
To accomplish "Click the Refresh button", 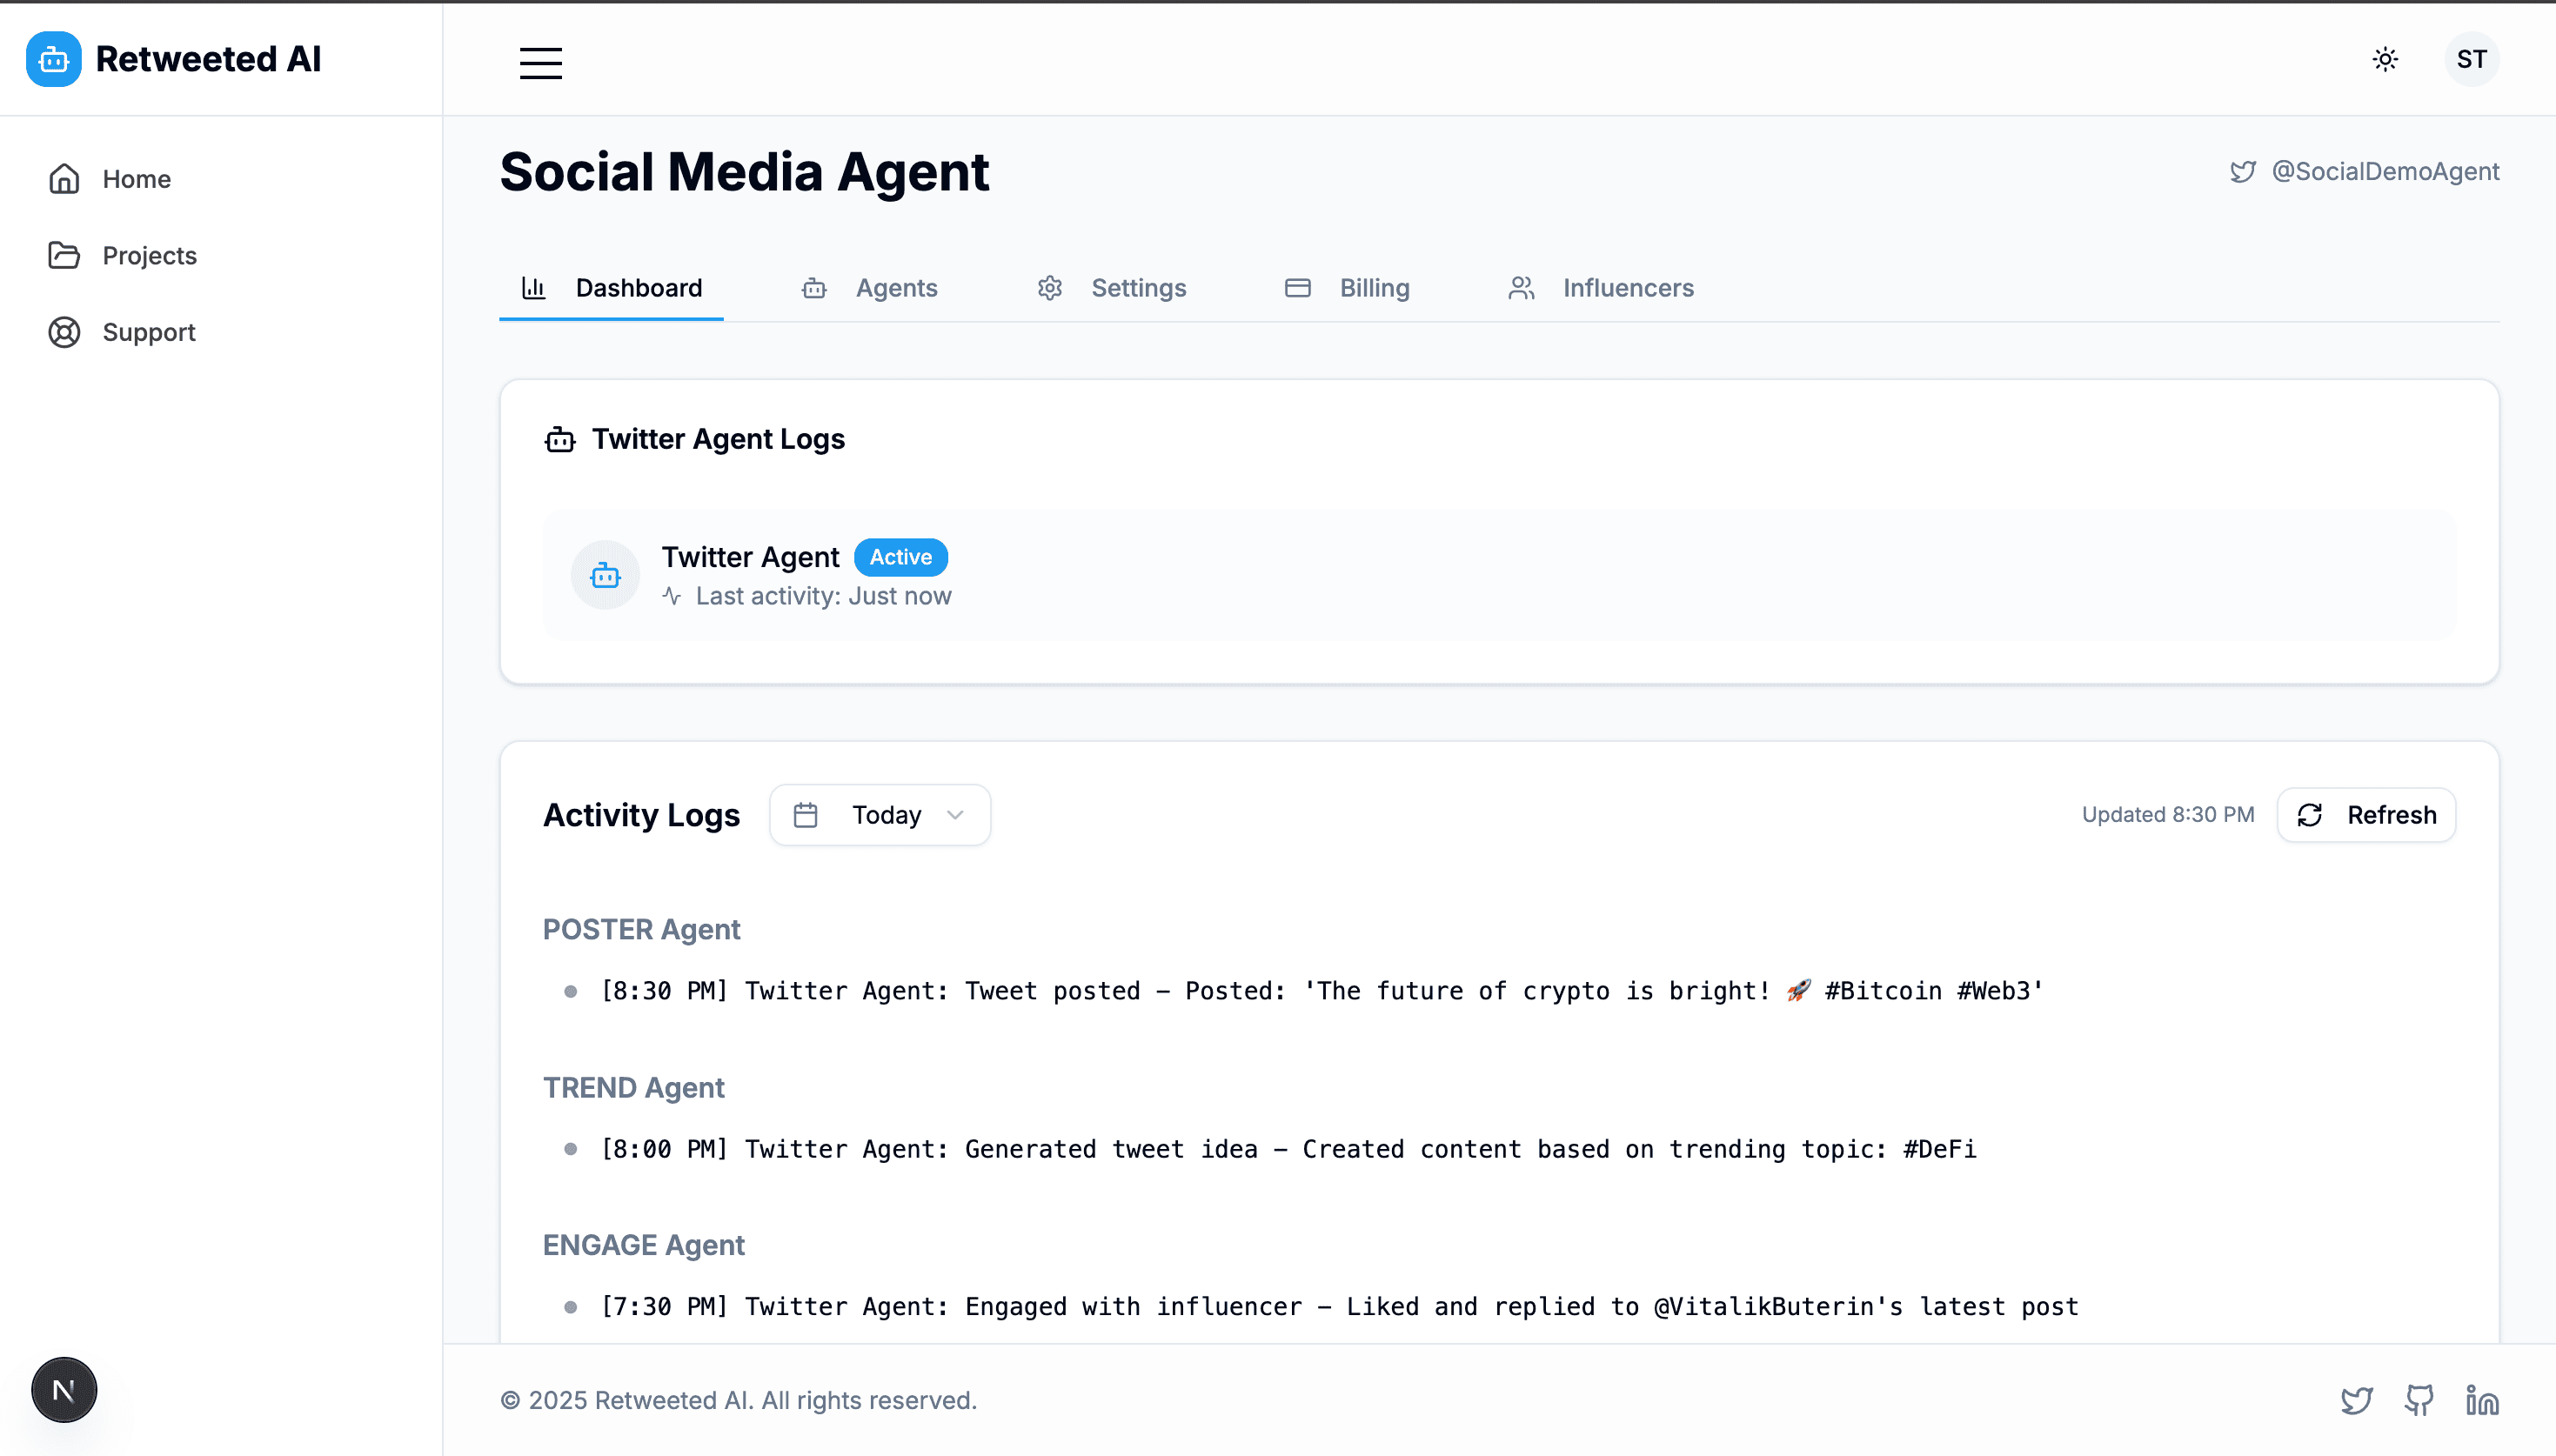I will click(x=2366, y=815).
